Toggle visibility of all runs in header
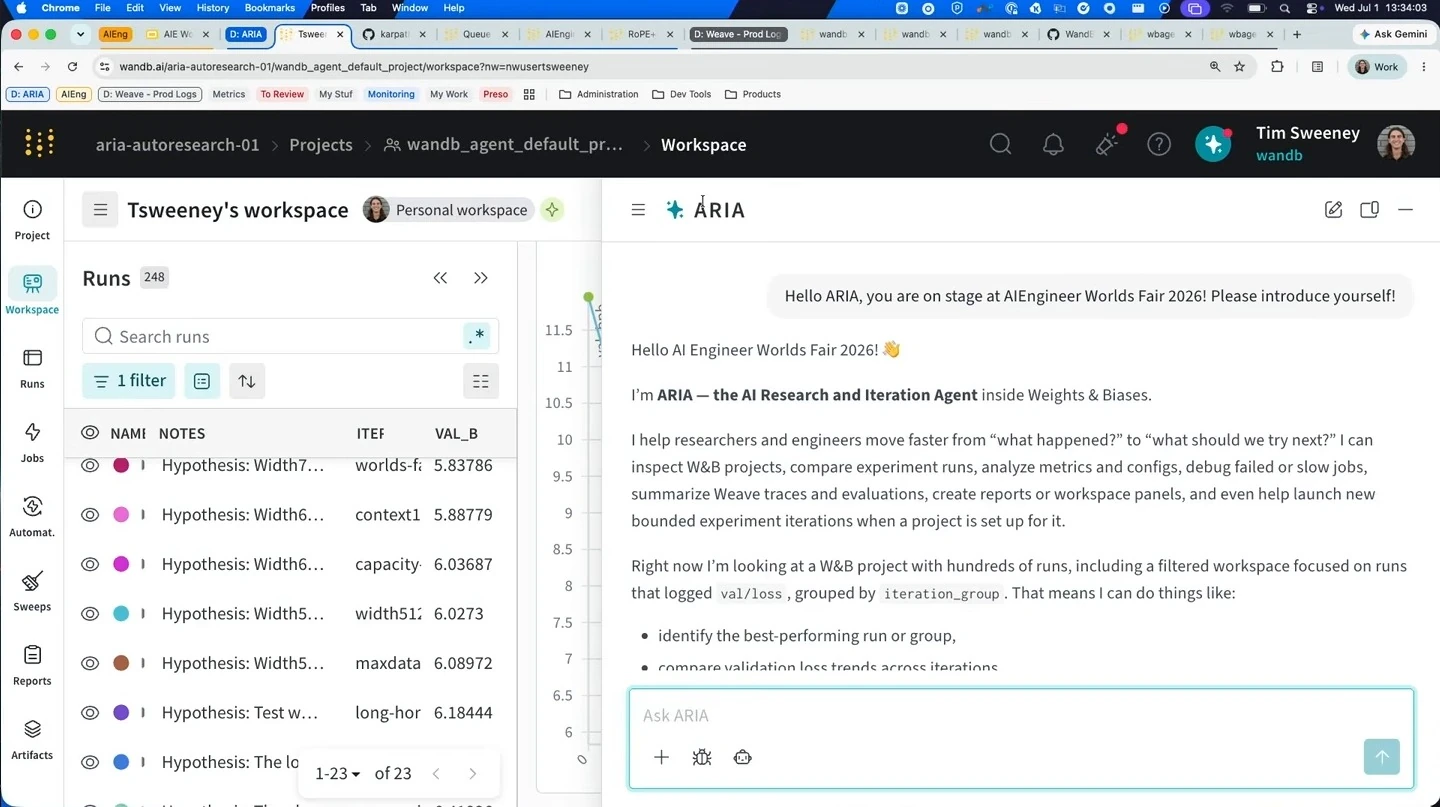This screenshot has height=807, width=1440. click(x=90, y=433)
